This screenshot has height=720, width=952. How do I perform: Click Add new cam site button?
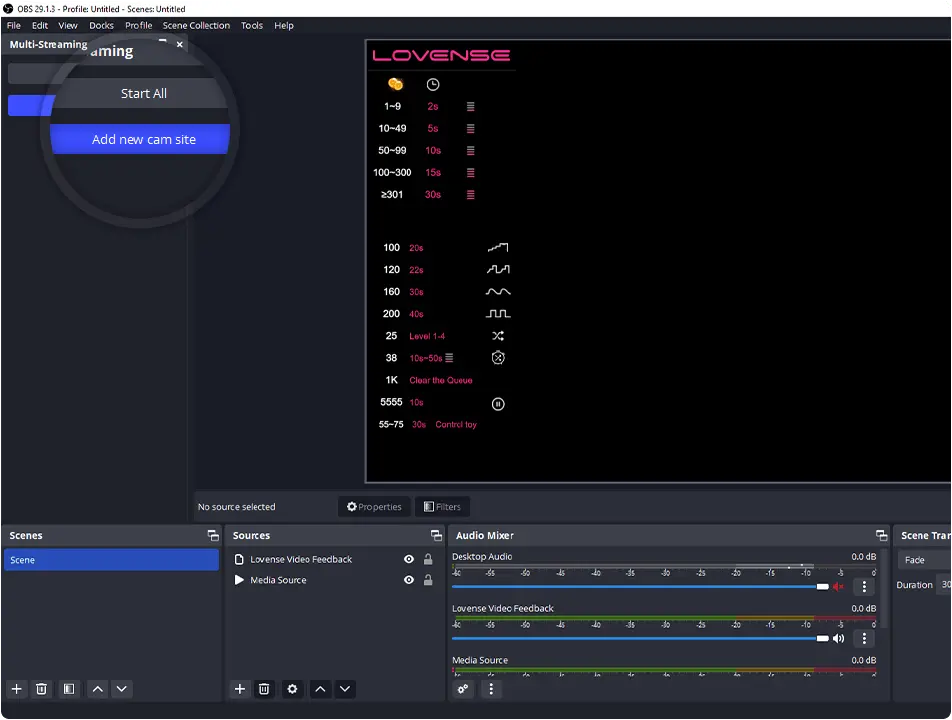pyautogui.click(x=141, y=140)
